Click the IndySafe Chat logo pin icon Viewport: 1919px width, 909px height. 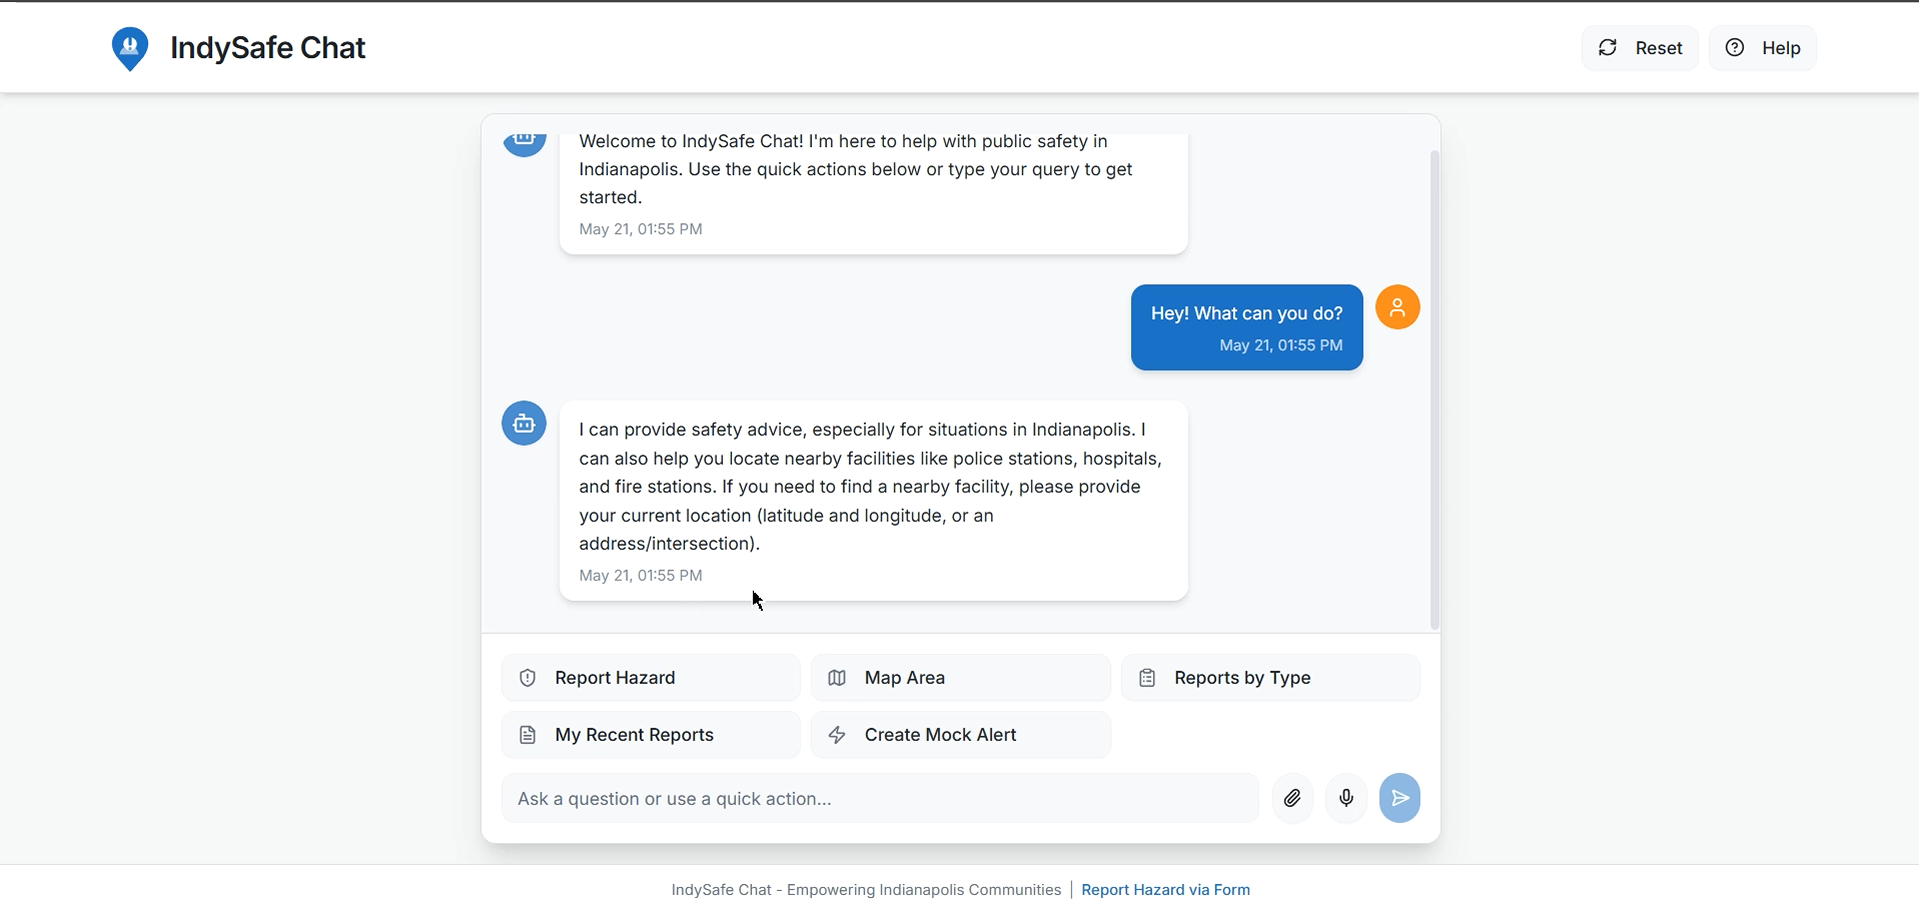tap(130, 49)
